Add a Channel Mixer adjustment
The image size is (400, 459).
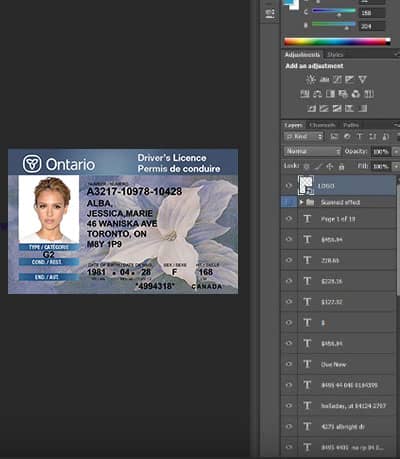(356, 94)
